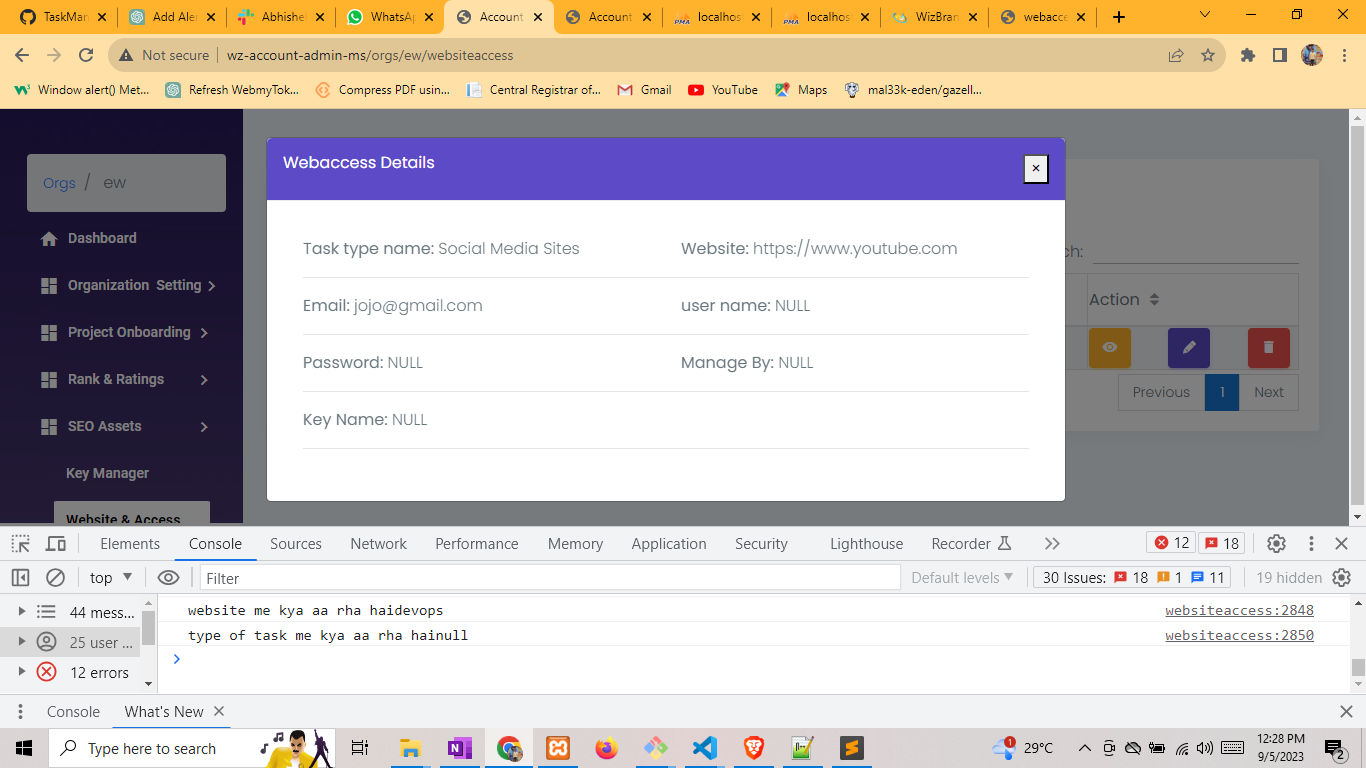
Task: Click the share page icon in address bar
Action: (1176, 55)
